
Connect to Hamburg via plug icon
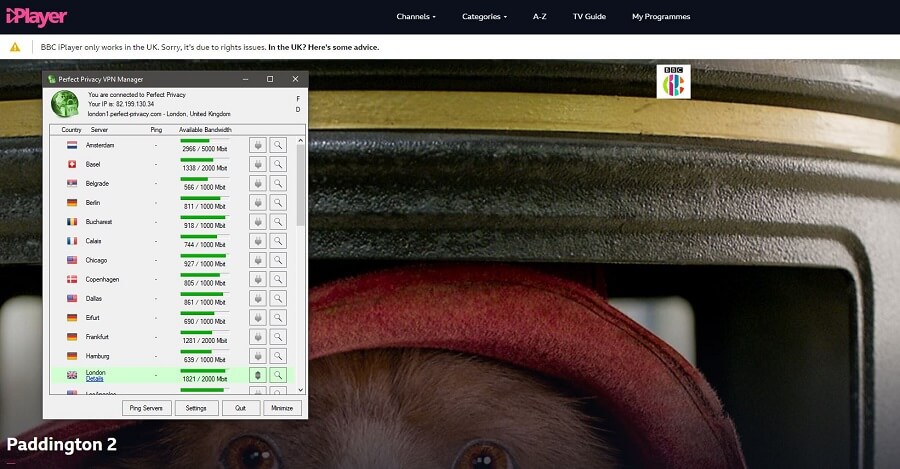click(258, 356)
